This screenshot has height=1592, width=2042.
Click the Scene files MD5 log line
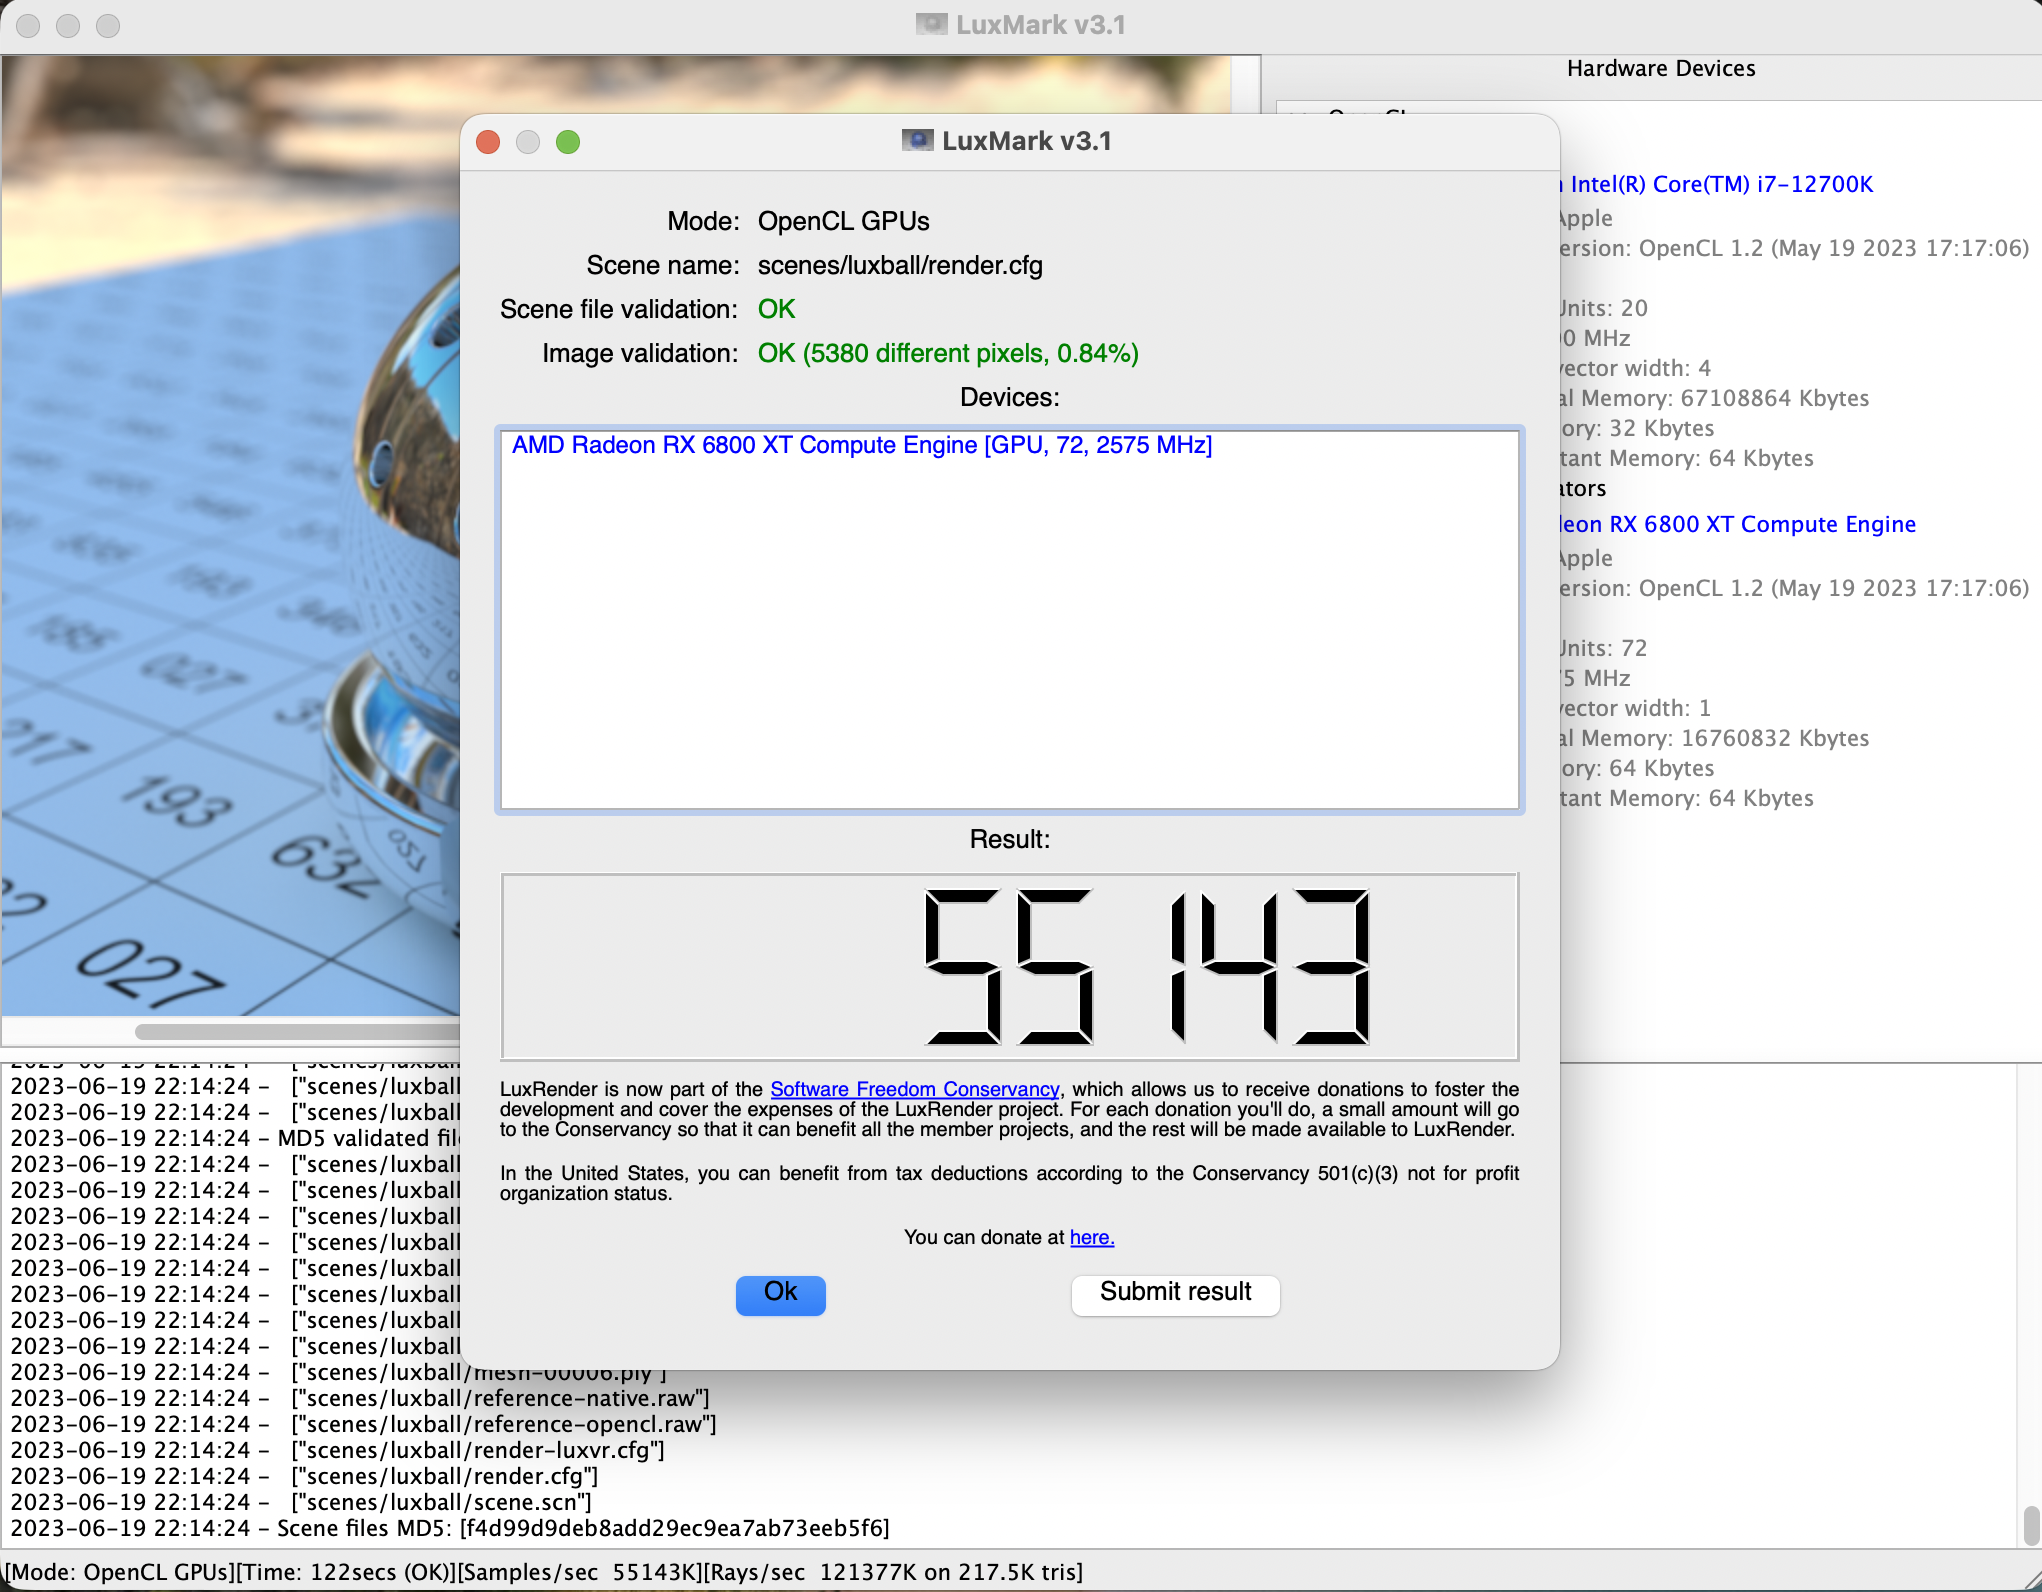pyautogui.click(x=450, y=1528)
